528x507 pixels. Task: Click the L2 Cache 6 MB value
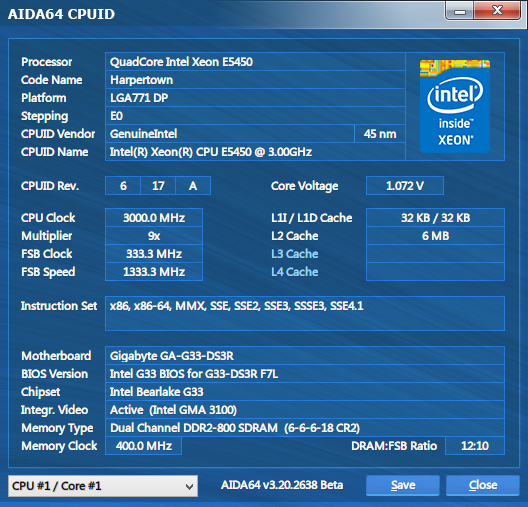click(x=435, y=236)
